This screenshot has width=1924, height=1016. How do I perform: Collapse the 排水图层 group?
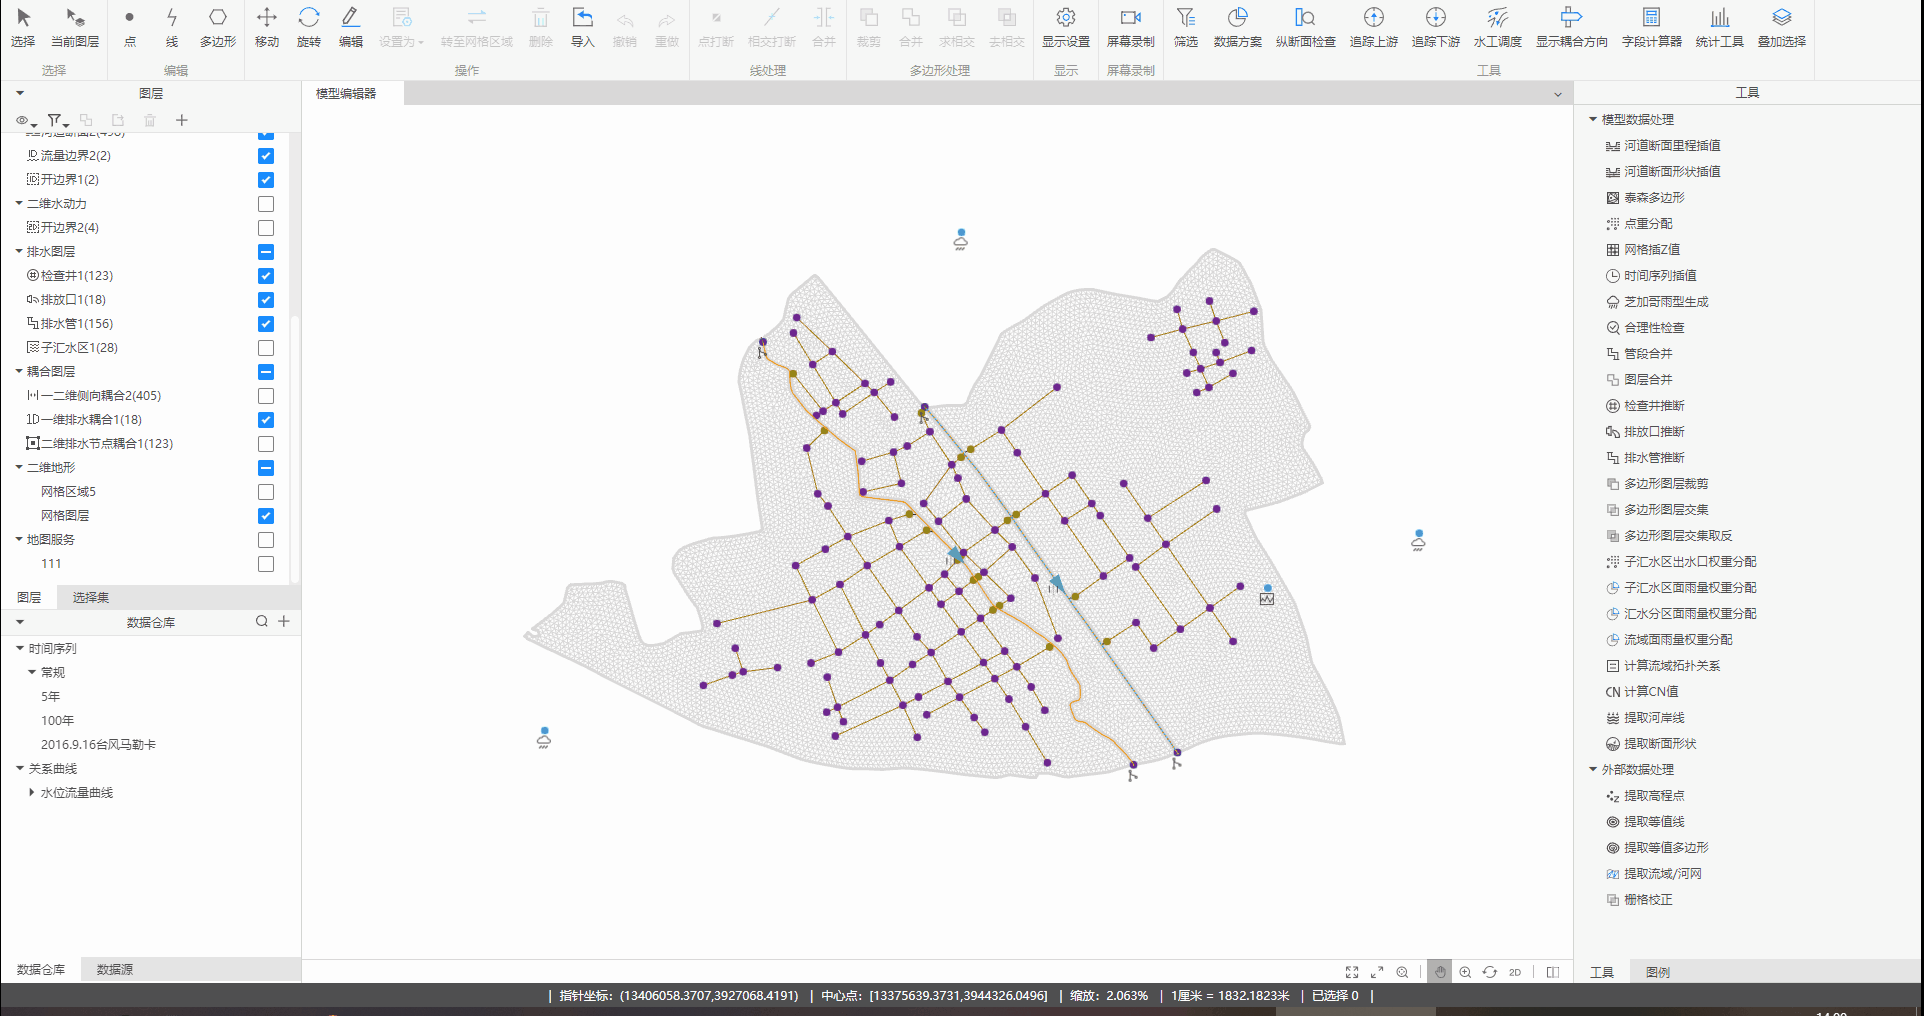(x=19, y=251)
